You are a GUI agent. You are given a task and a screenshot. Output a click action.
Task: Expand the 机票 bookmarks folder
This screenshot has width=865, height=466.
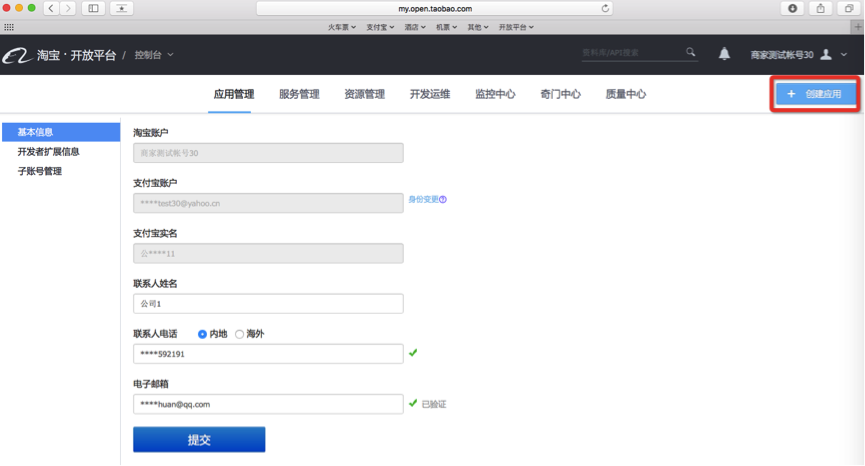pyautogui.click(x=446, y=27)
